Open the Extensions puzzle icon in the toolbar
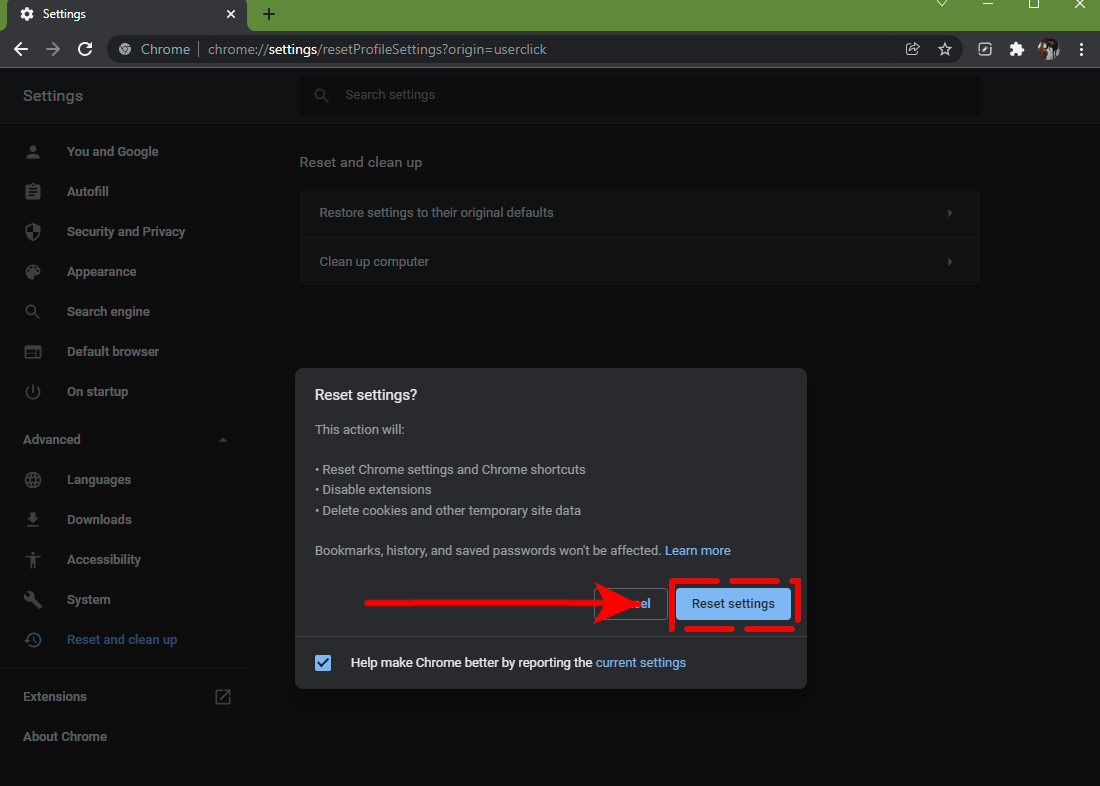Image resolution: width=1100 pixels, height=786 pixels. (1017, 48)
